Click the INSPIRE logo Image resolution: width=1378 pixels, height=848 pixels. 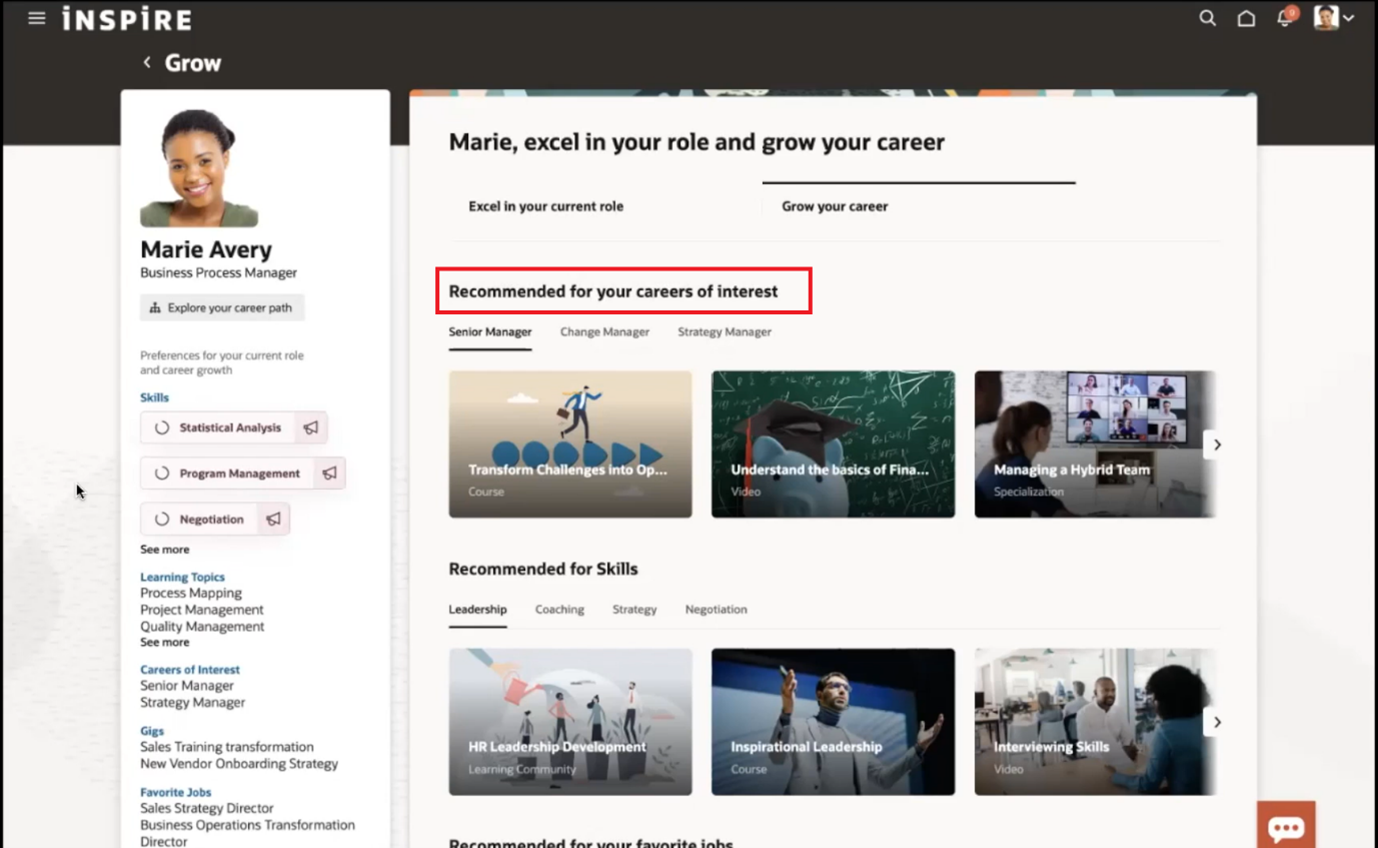point(125,17)
